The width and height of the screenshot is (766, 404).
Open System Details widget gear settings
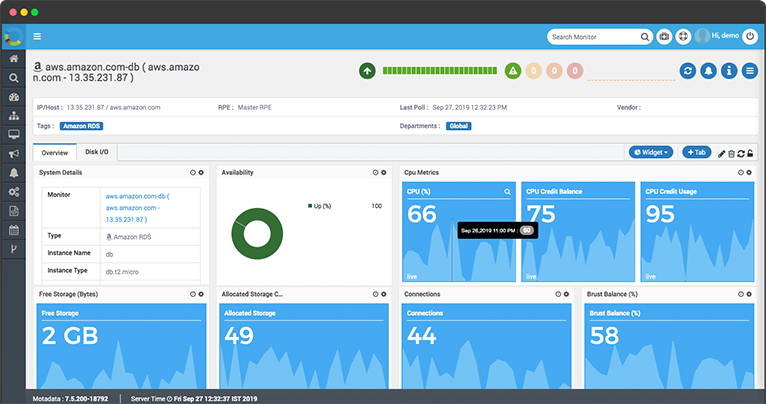tap(201, 172)
